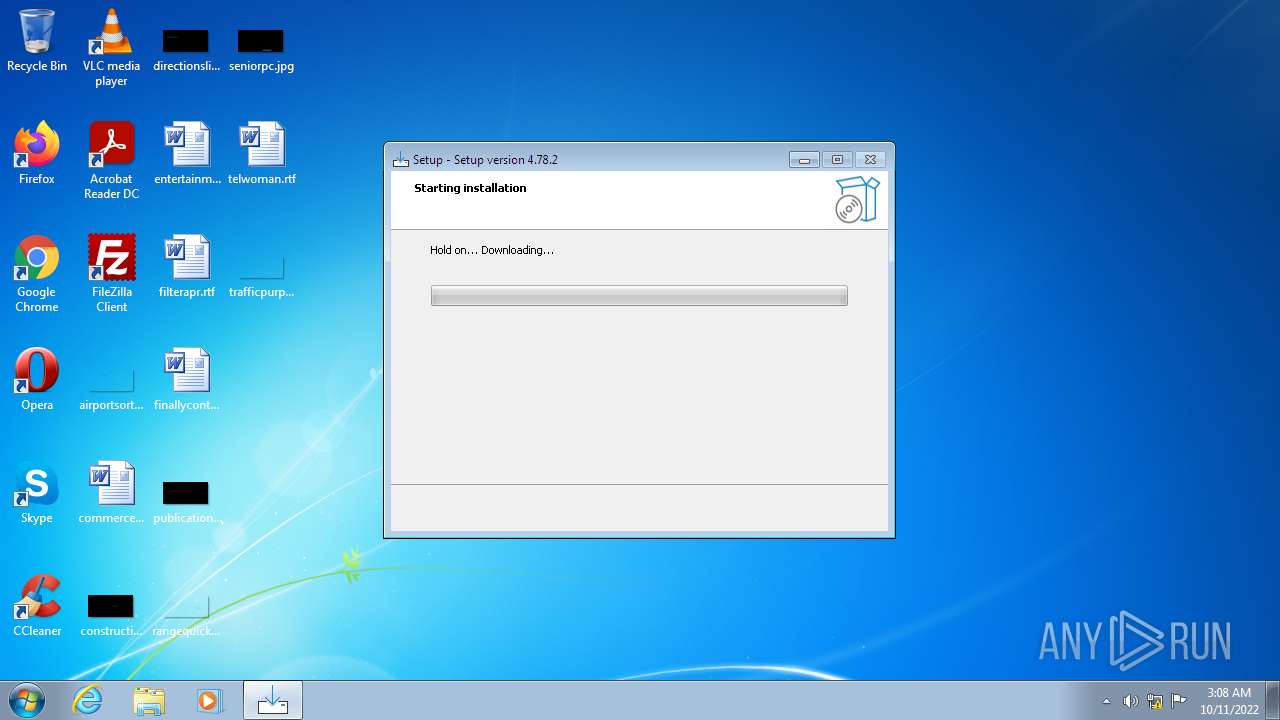Select the directionsli... desktop file
The height and width of the screenshot is (720, 1280).
pyautogui.click(x=186, y=50)
